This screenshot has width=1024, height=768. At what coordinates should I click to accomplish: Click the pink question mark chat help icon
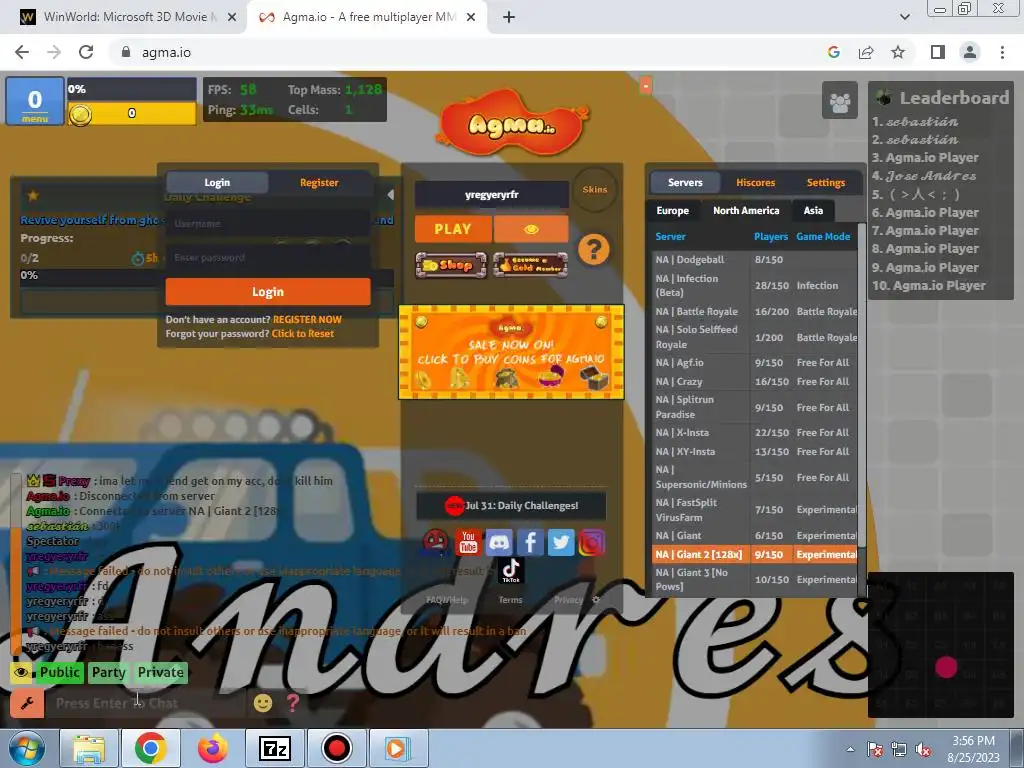(x=293, y=703)
